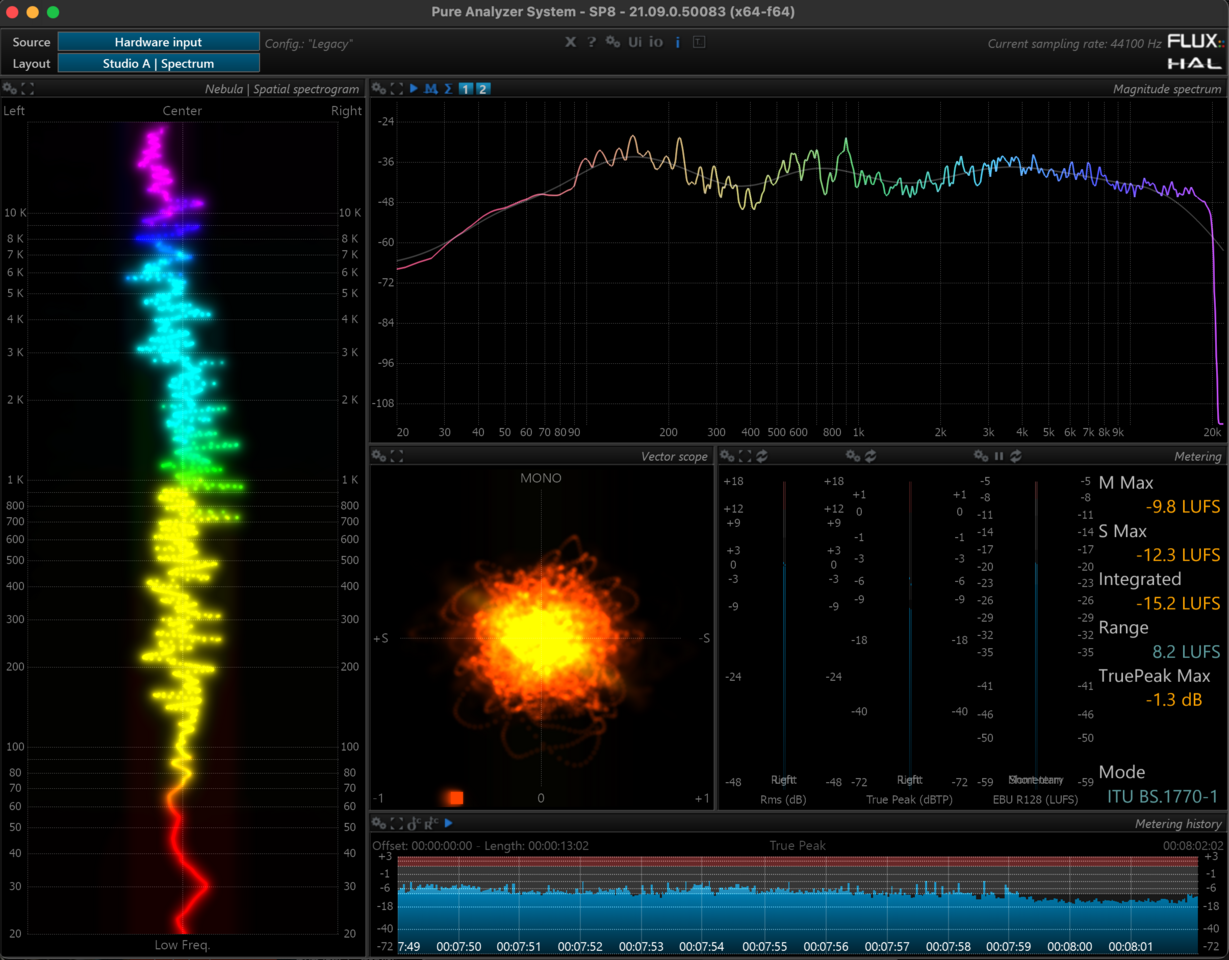Image resolution: width=1229 pixels, height=960 pixels.
Task: Click play arrow in Metering history header
Action: [x=449, y=823]
